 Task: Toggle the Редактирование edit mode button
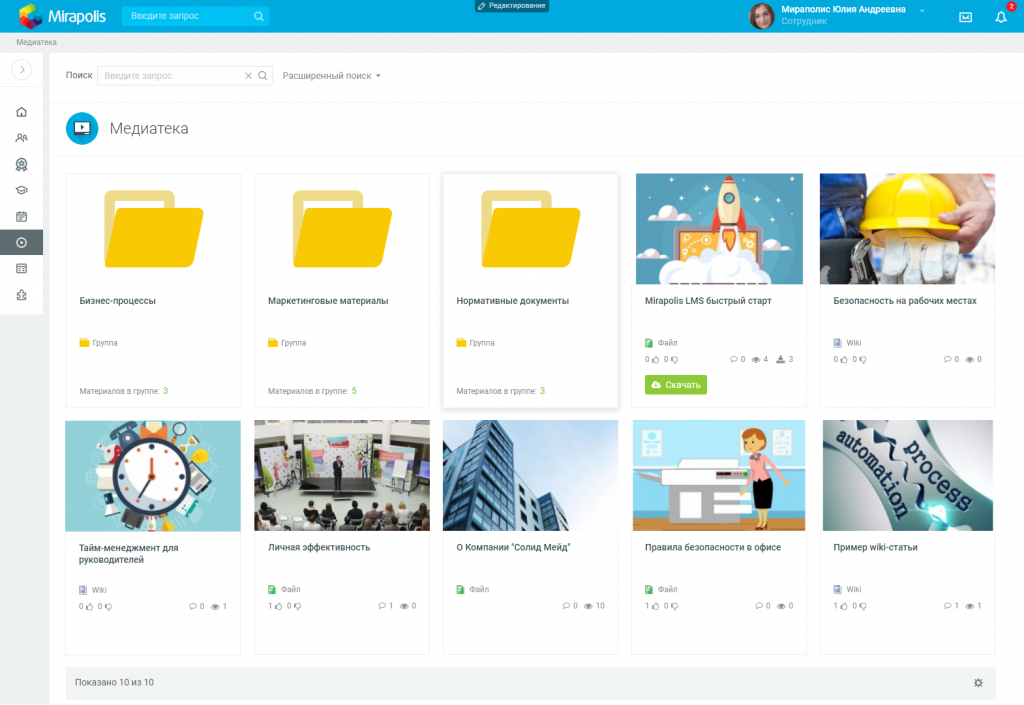(x=512, y=6)
